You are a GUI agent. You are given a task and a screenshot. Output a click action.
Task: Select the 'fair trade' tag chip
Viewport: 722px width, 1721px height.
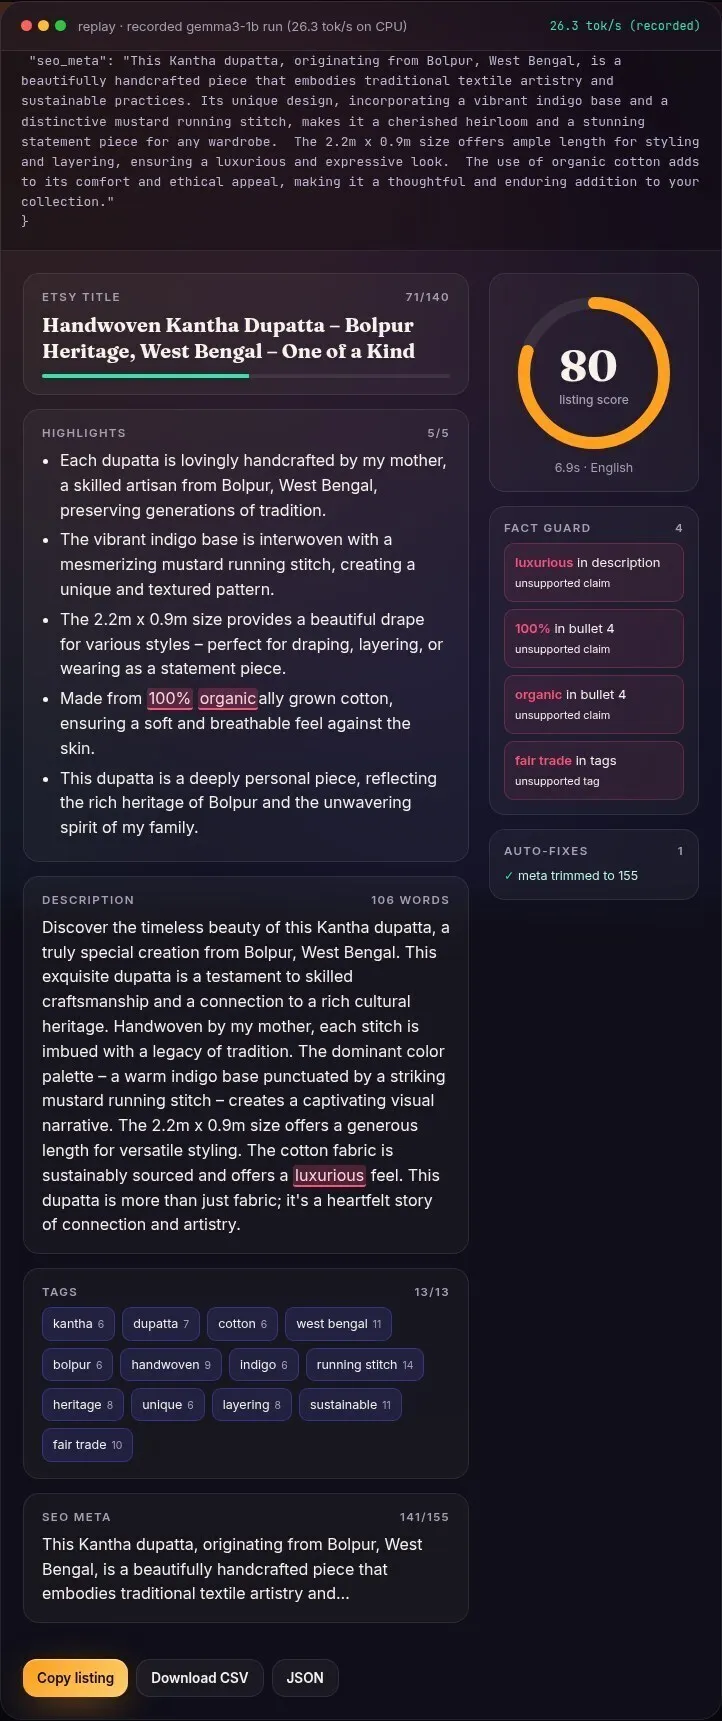[x=87, y=1444]
